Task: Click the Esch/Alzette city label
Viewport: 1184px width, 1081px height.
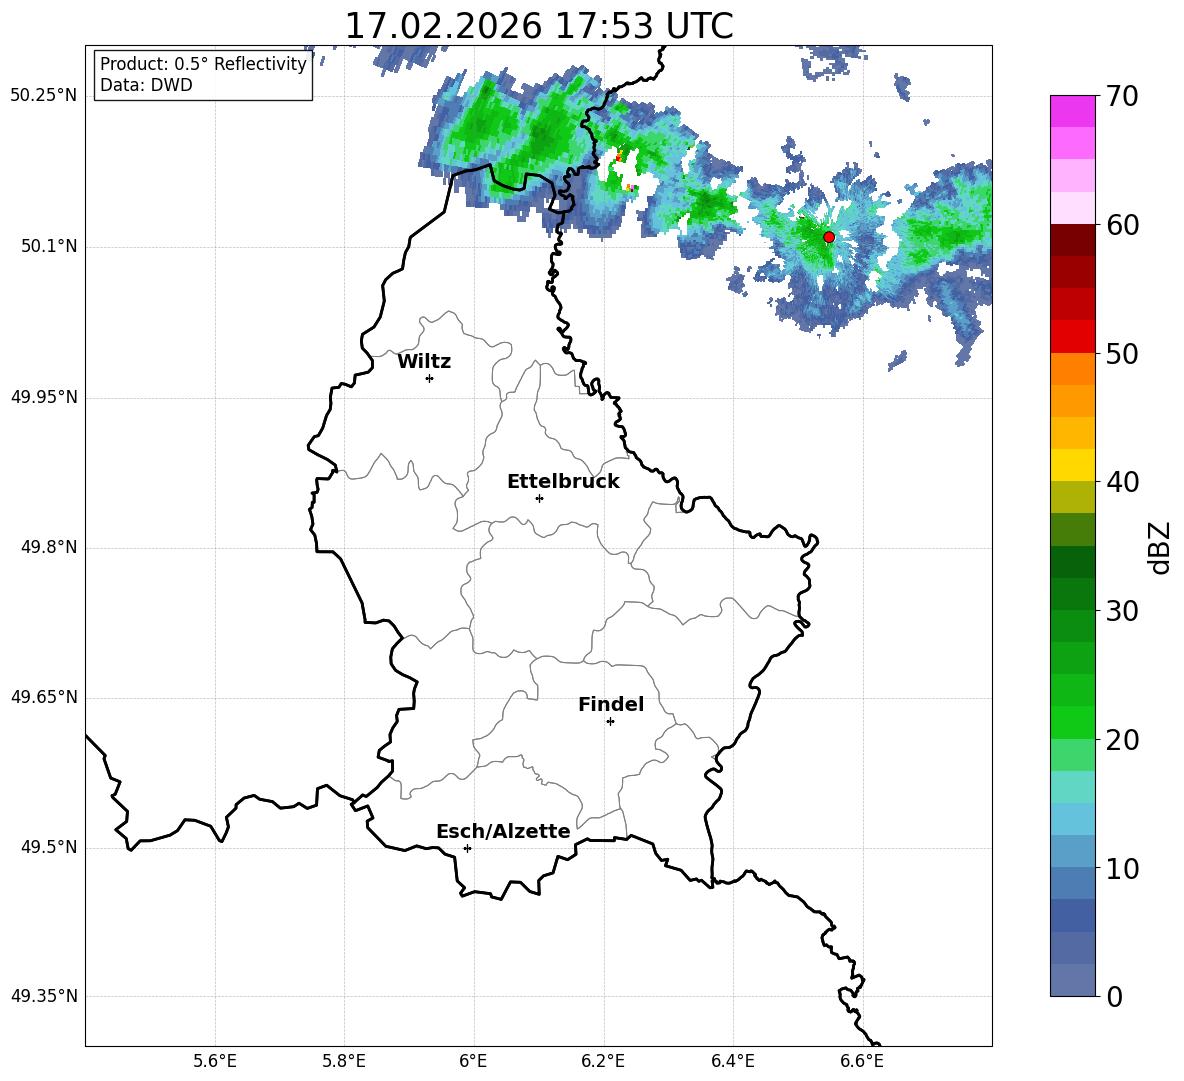Action: (x=503, y=831)
